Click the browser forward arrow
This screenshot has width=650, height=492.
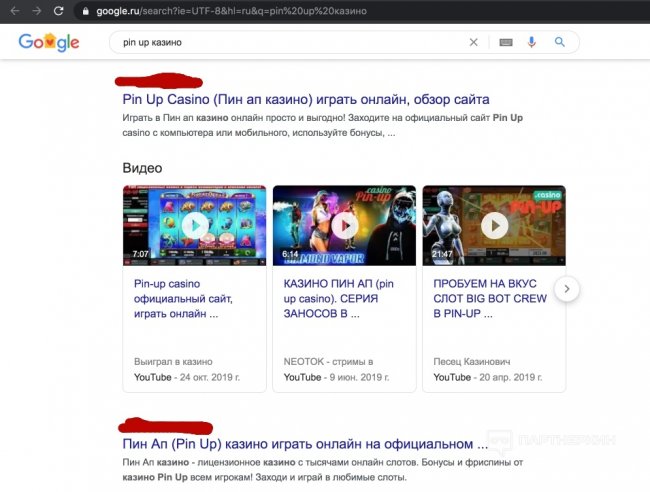(37, 11)
